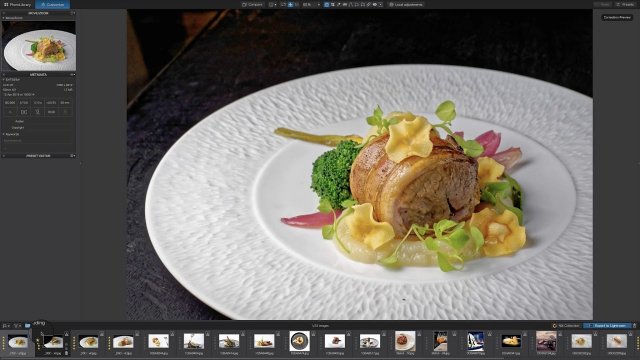The height and width of the screenshot is (360, 640).
Task: Switch to the PhotoLibrary tab
Action: (x=18, y=4)
